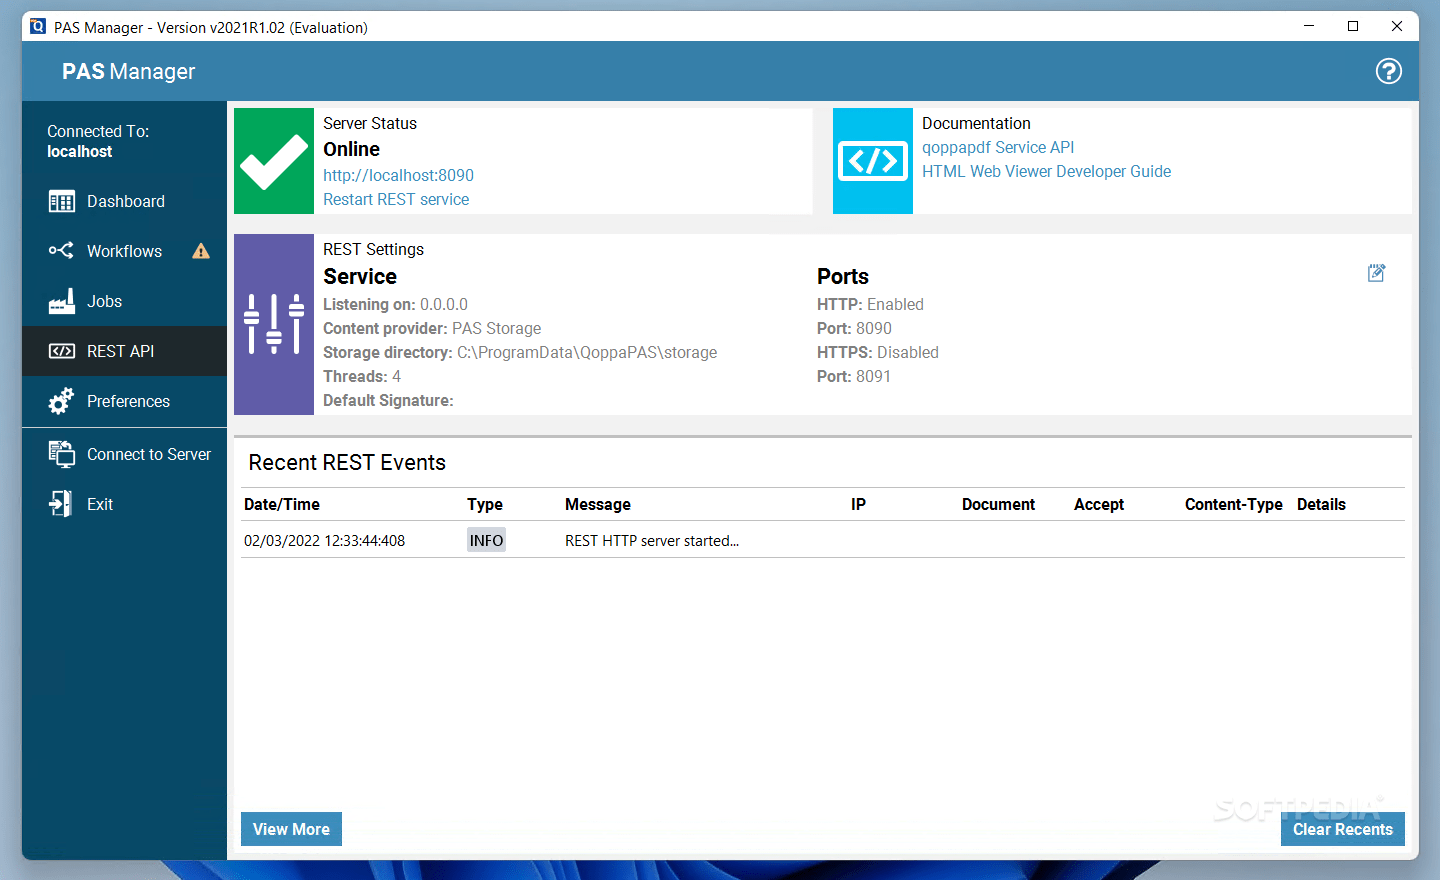This screenshot has width=1440, height=880.
Task: Open Preferences from the sidebar
Action: coord(125,401)
